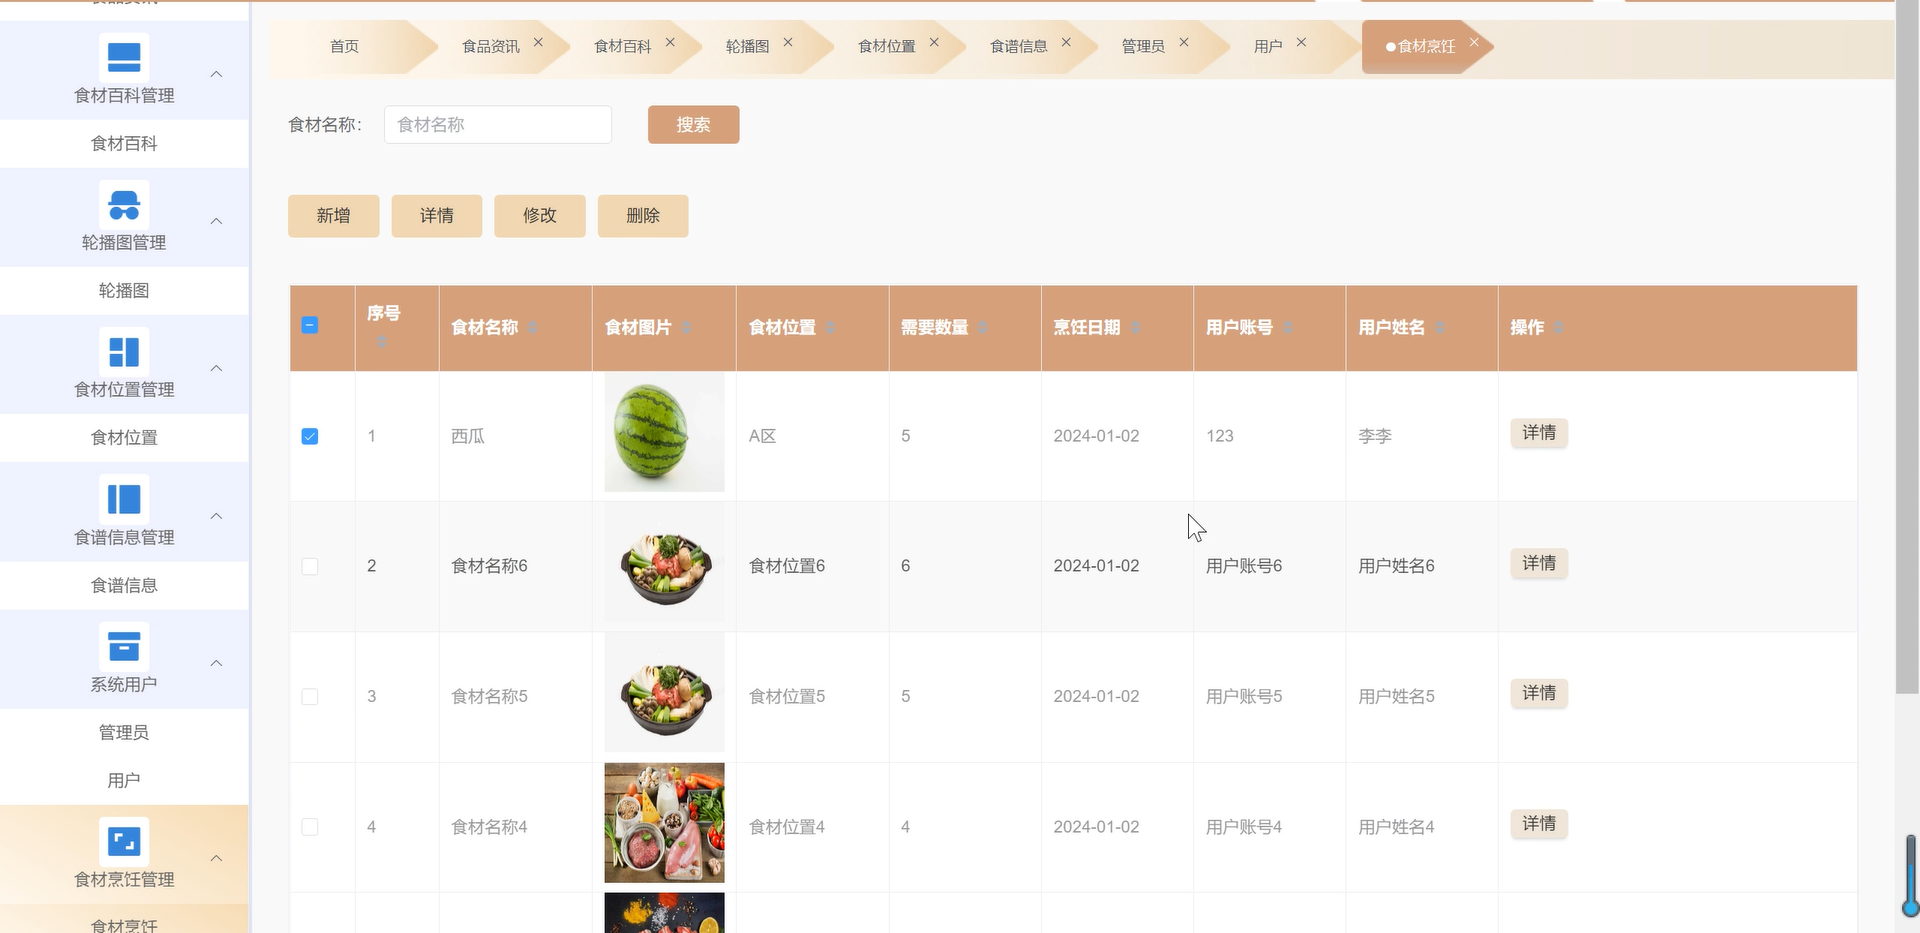Close the 食材位置 tab
1920x933 pixels.
point(934,42)
